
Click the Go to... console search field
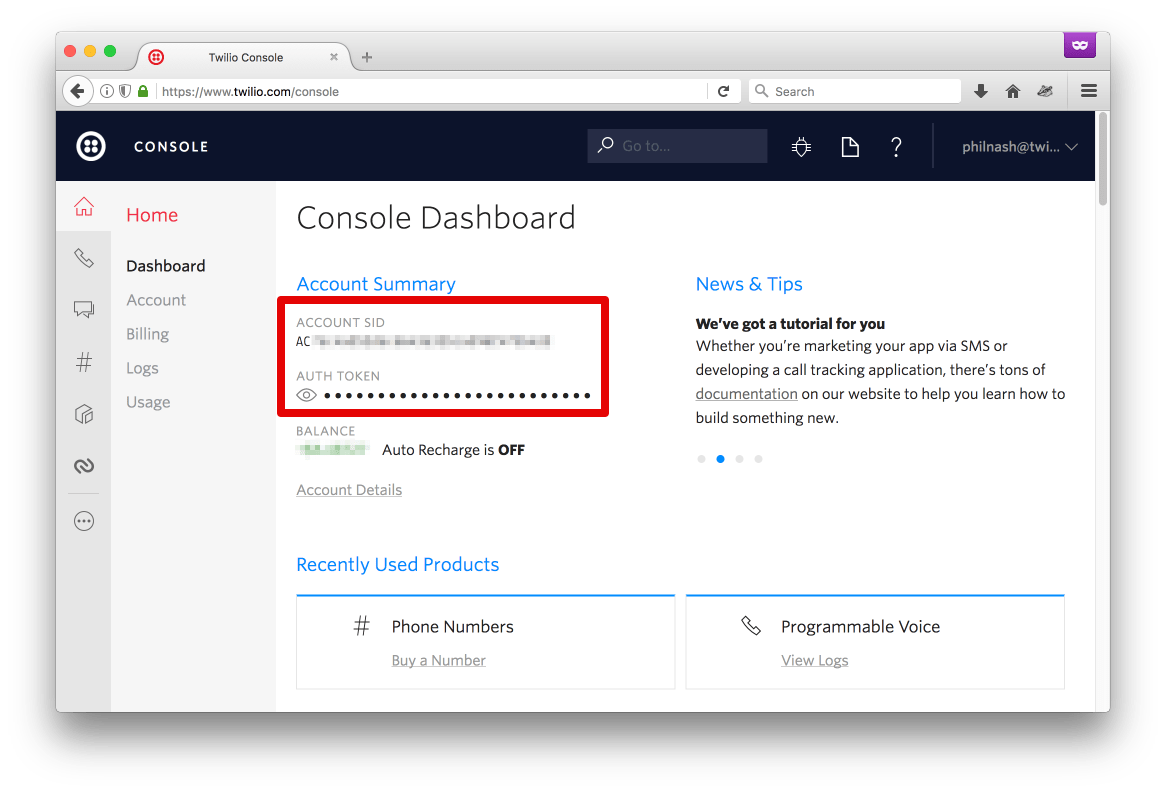(x=677, y=146)
